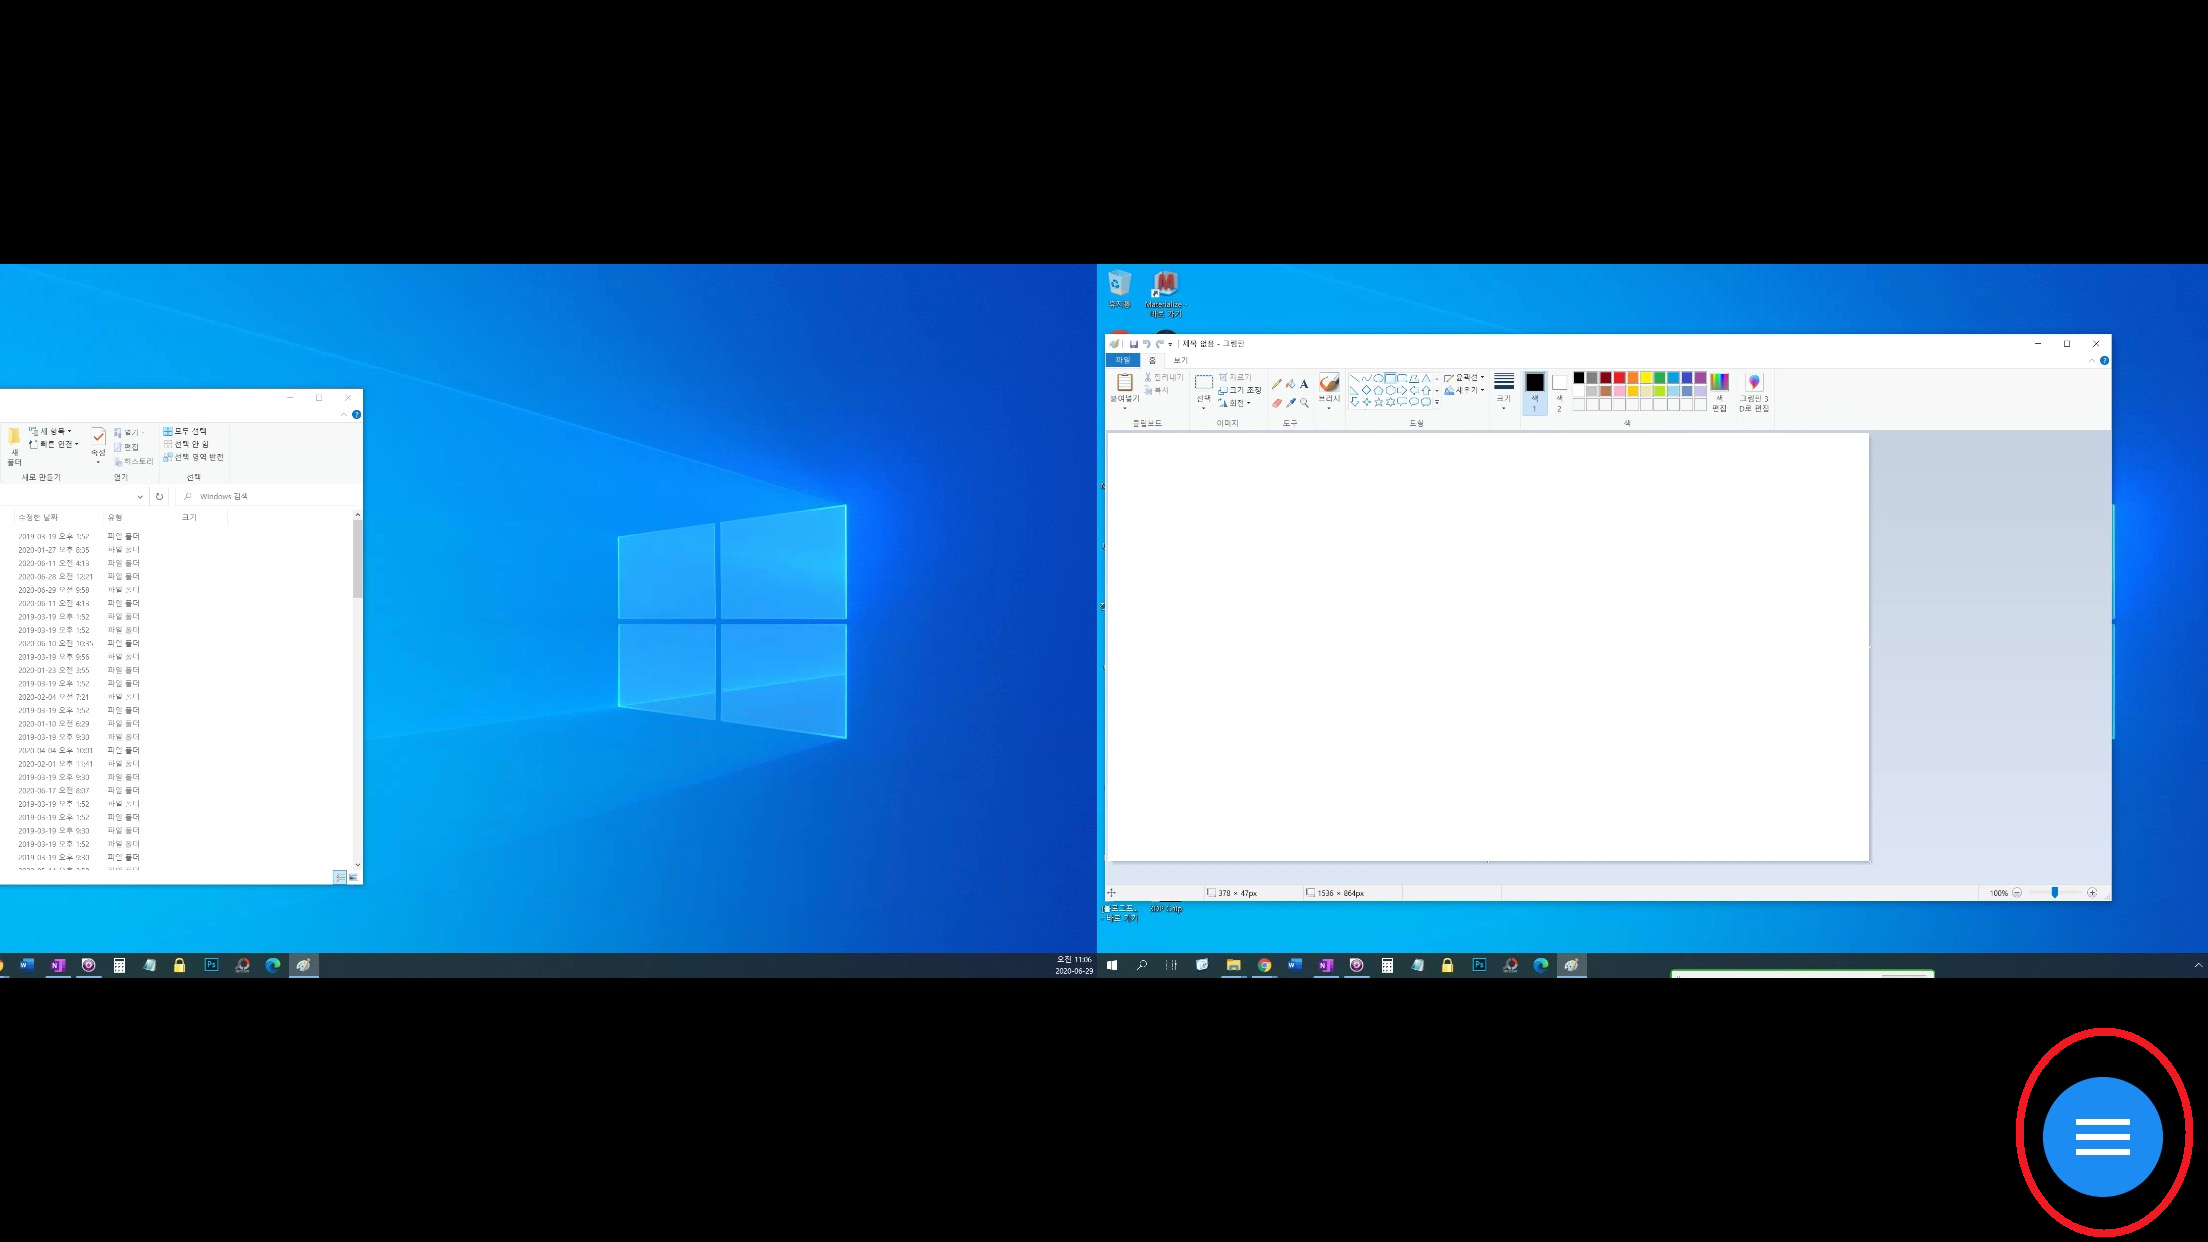Click the list view toggle in Explorer

point(340,877)
